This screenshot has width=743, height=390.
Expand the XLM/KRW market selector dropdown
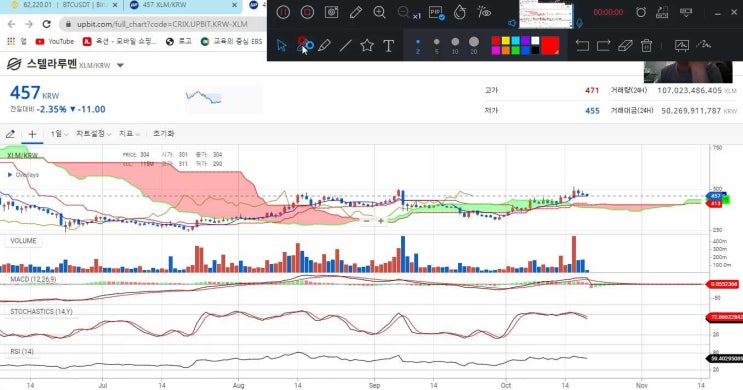(x=120, y=65)
